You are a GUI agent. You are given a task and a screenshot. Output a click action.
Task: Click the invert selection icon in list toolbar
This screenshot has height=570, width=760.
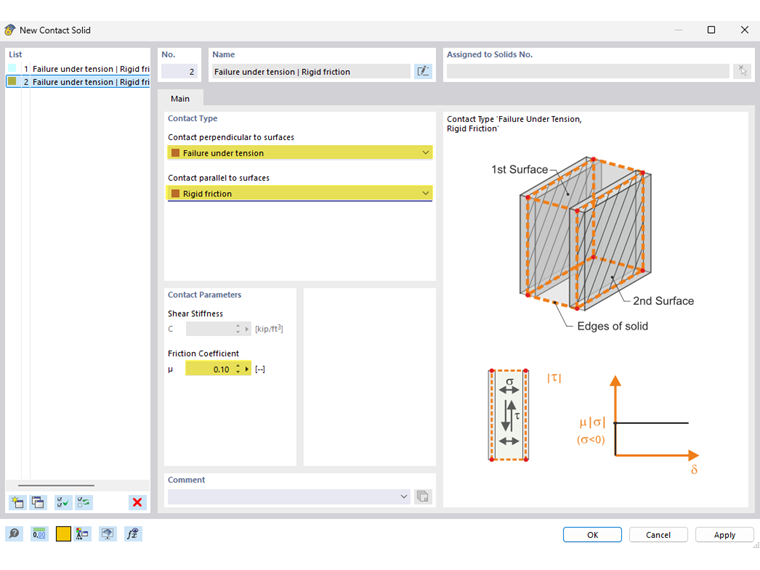point(83,502)
